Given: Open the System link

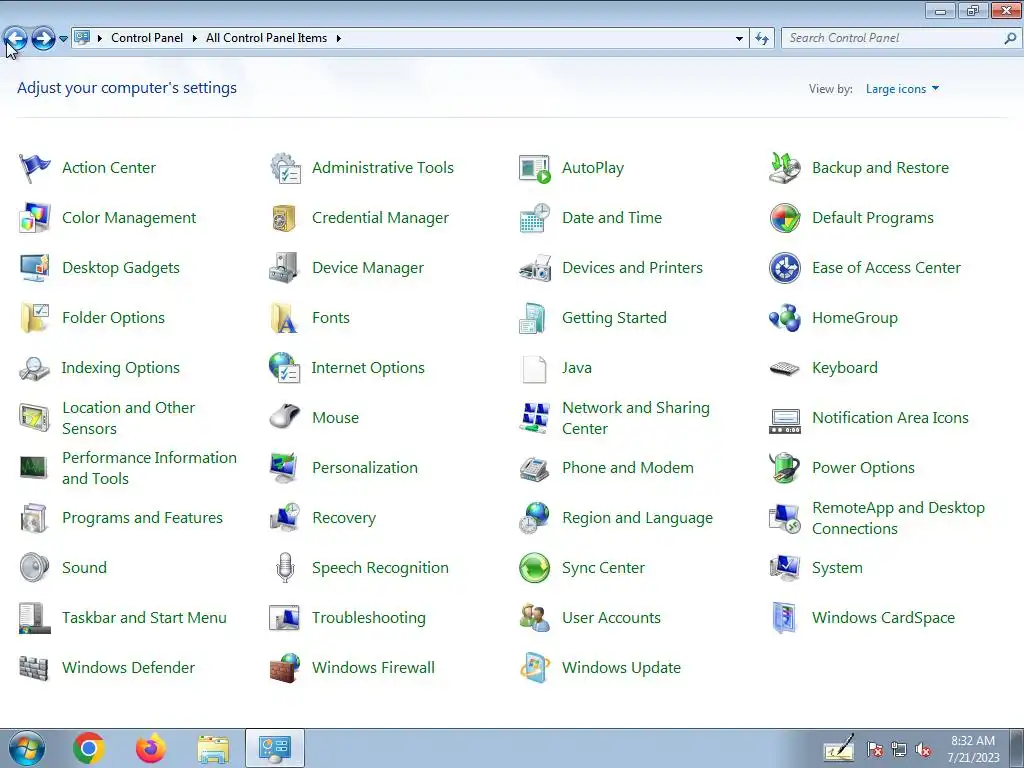Looking at the screenshot, I should pos(837,568).
